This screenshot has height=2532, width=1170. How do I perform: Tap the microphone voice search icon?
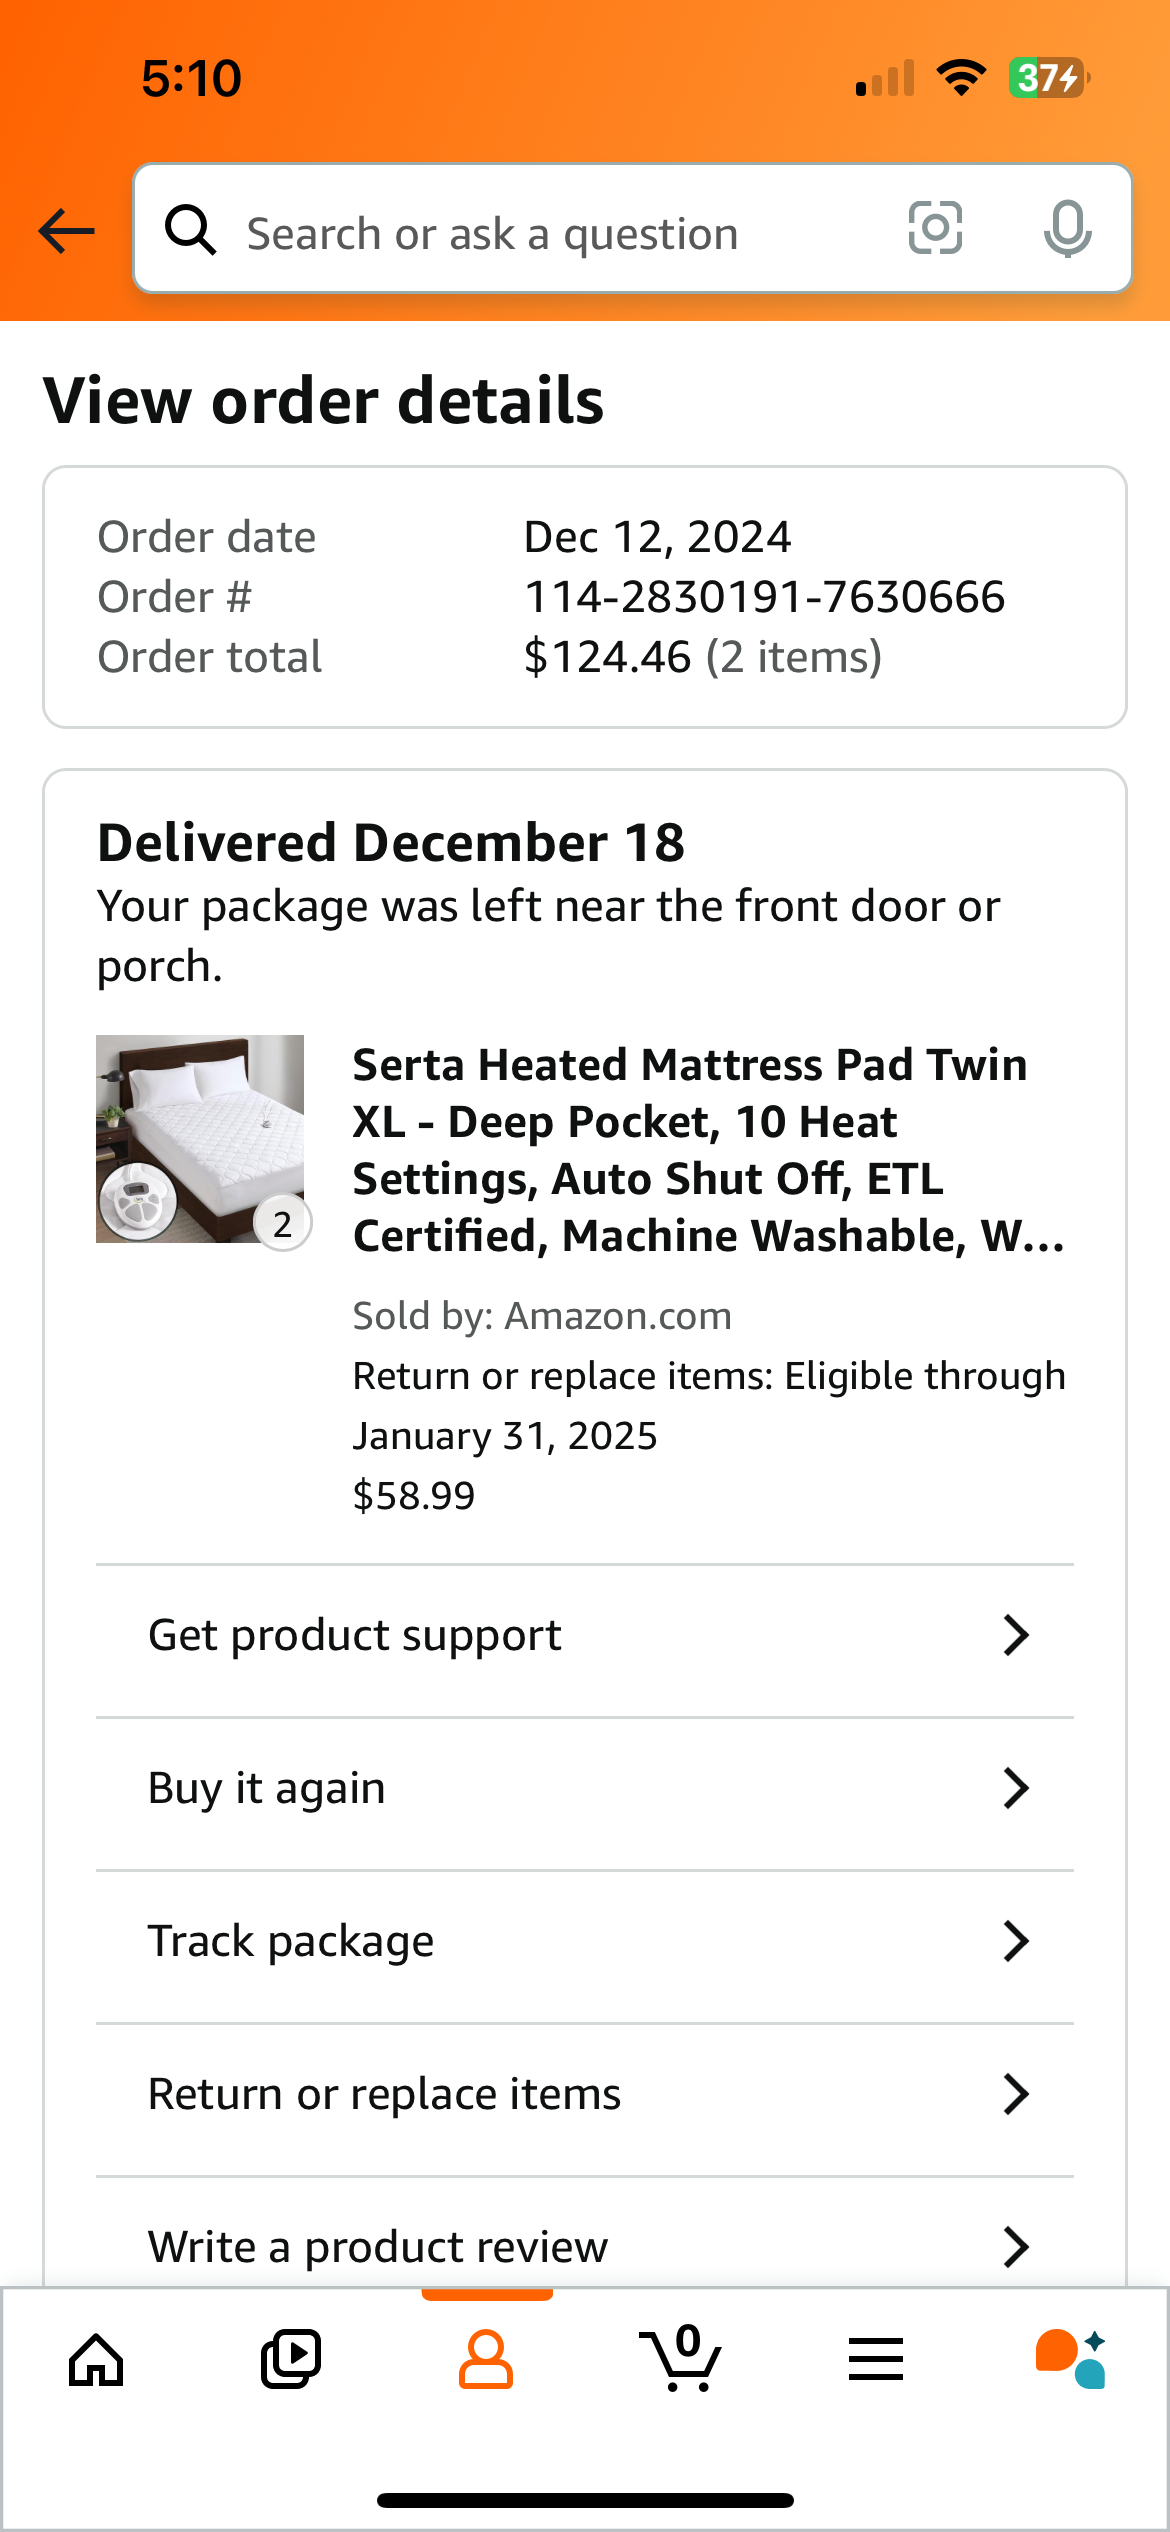click(1067, 229)
